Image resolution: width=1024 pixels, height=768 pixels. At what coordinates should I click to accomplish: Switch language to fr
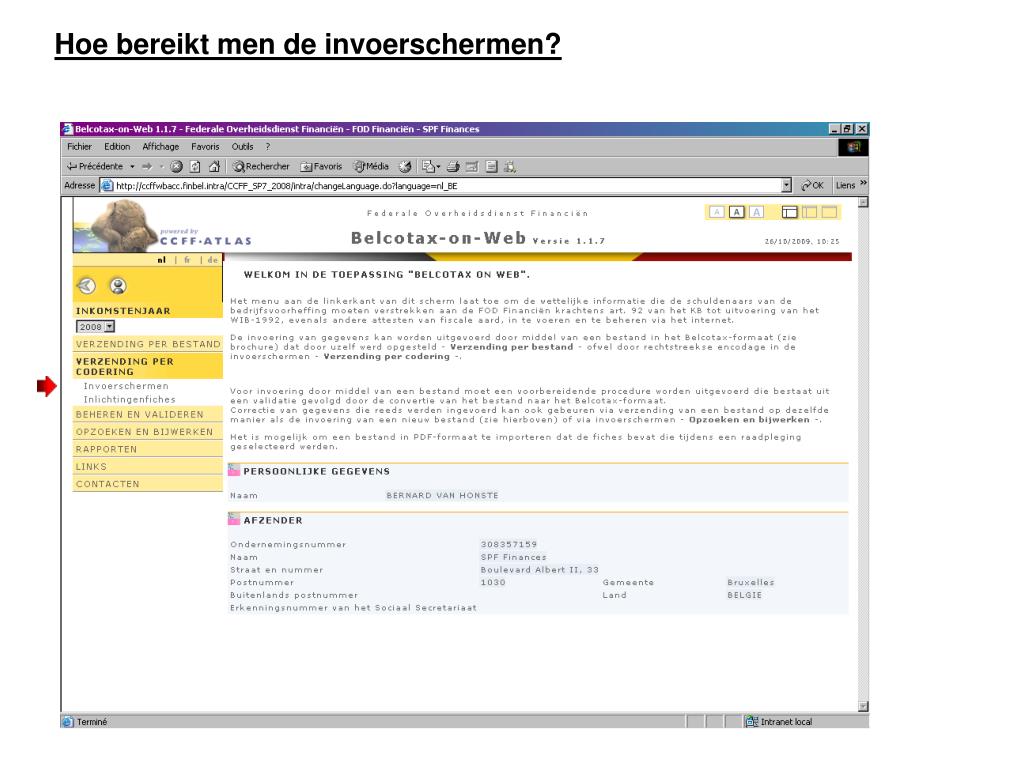[187, 260]
